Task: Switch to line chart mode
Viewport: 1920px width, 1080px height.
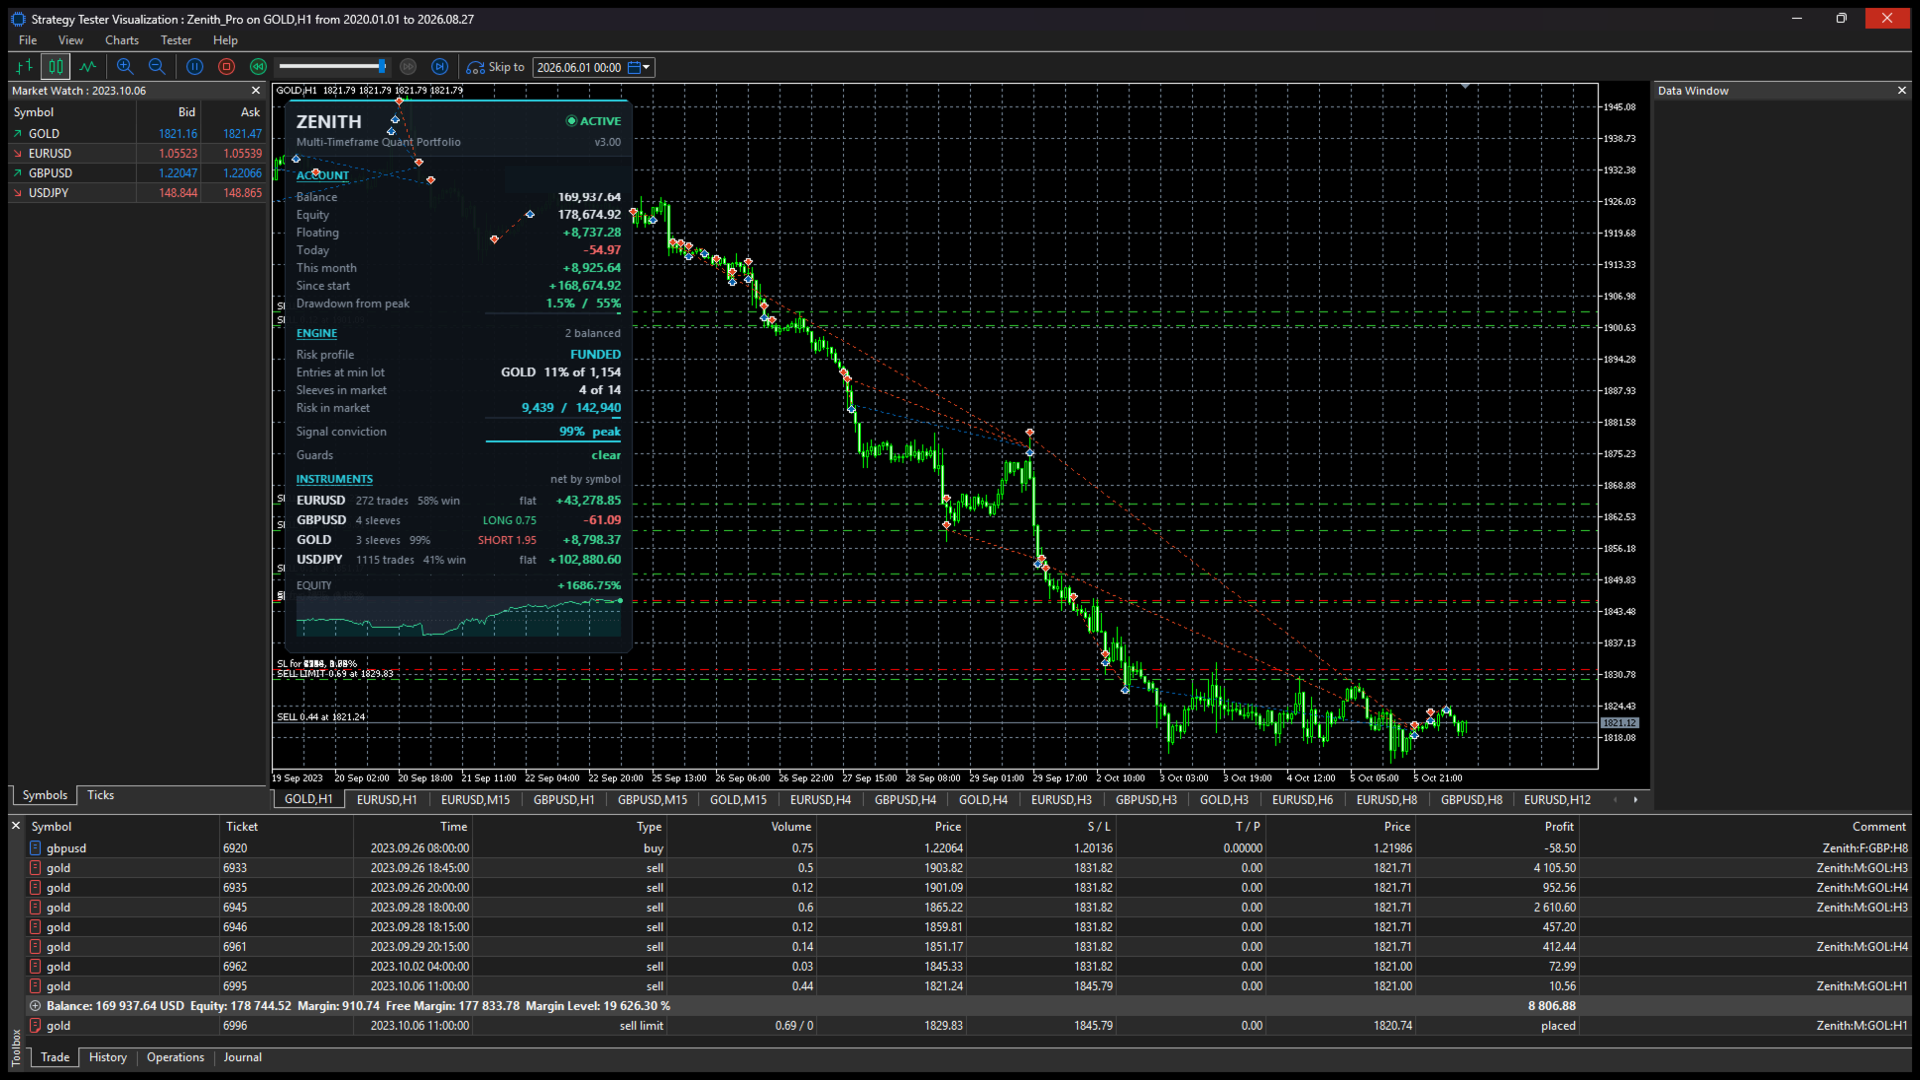Action: (88, 67)
